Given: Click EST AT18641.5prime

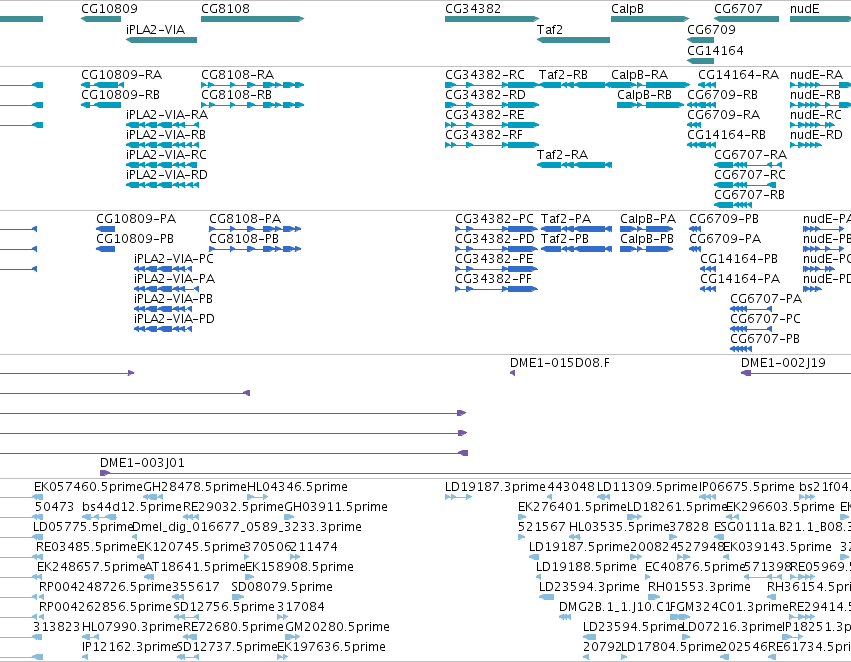Looking at the screenshot, I should tap(195, 566).
